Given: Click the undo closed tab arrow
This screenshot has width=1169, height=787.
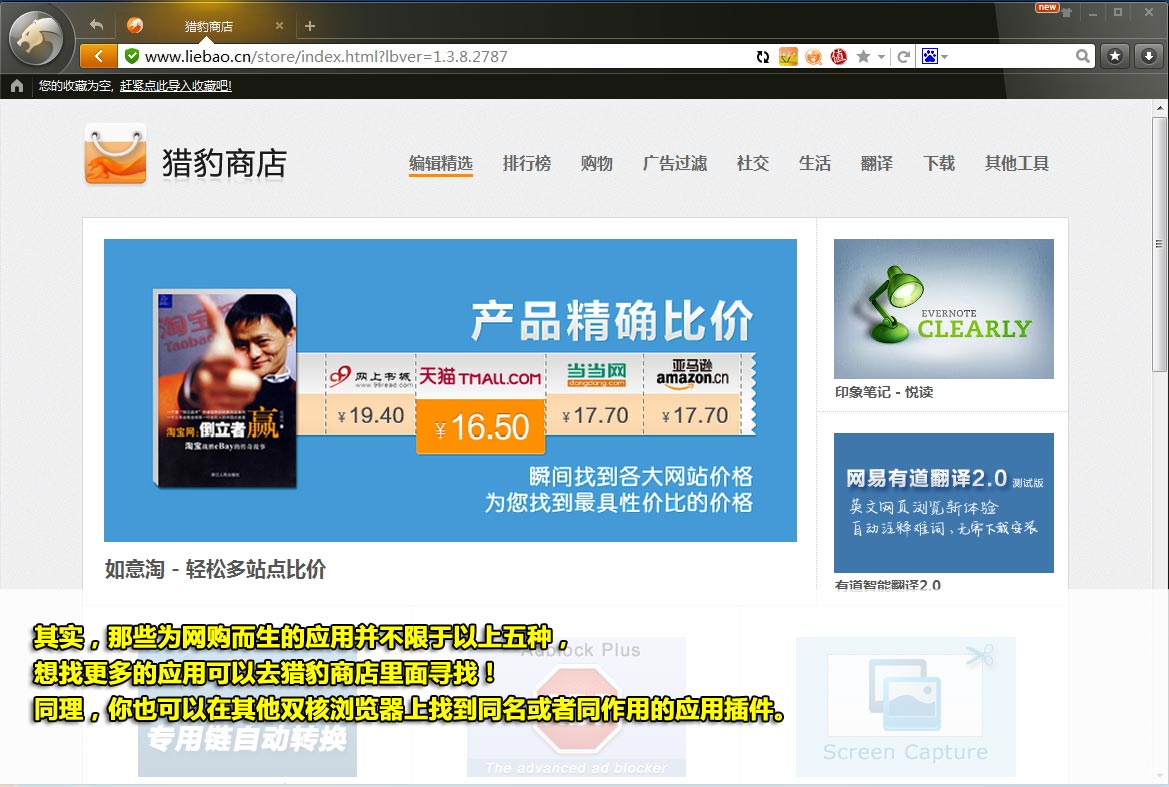Looking at the screenshot, I should pyautogui.click(x=96, y=25).
